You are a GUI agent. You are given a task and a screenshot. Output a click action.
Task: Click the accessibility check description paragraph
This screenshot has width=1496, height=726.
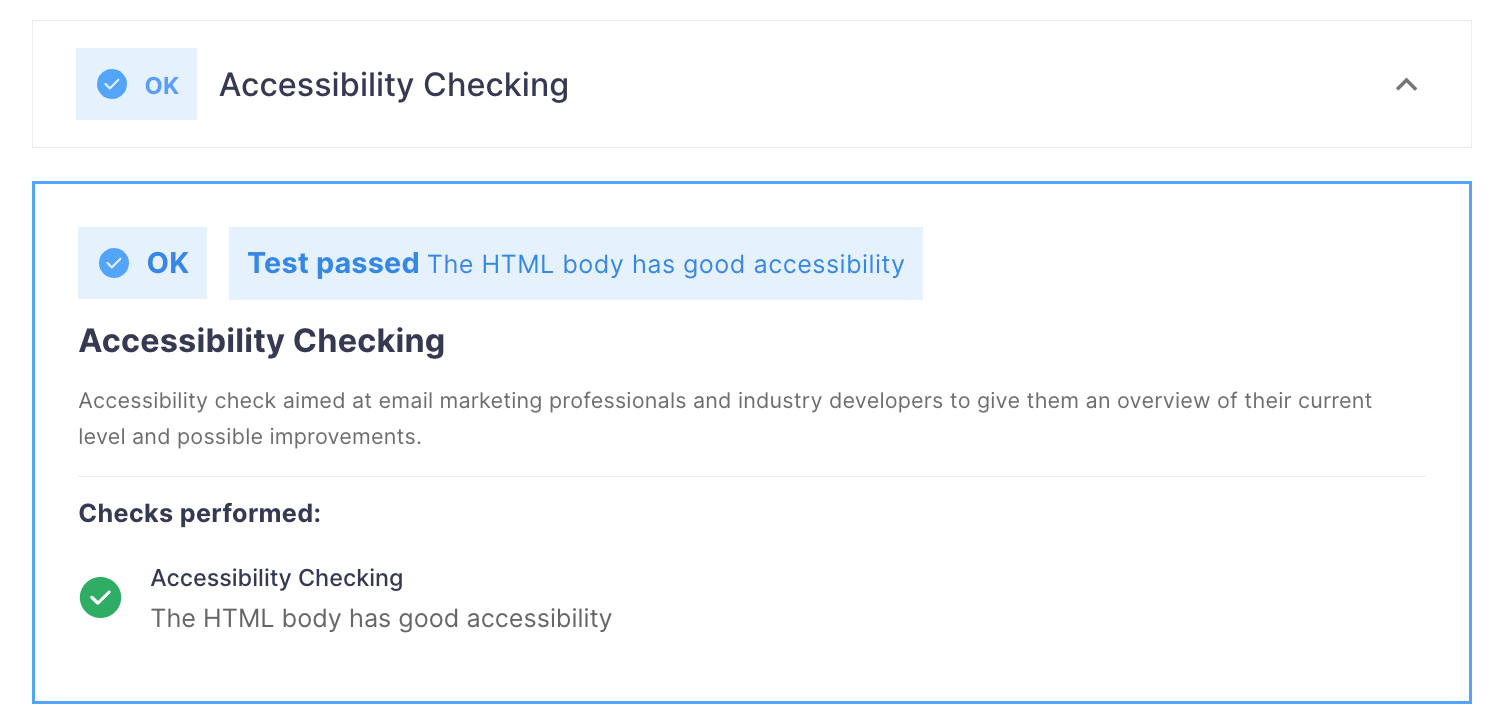725,419
